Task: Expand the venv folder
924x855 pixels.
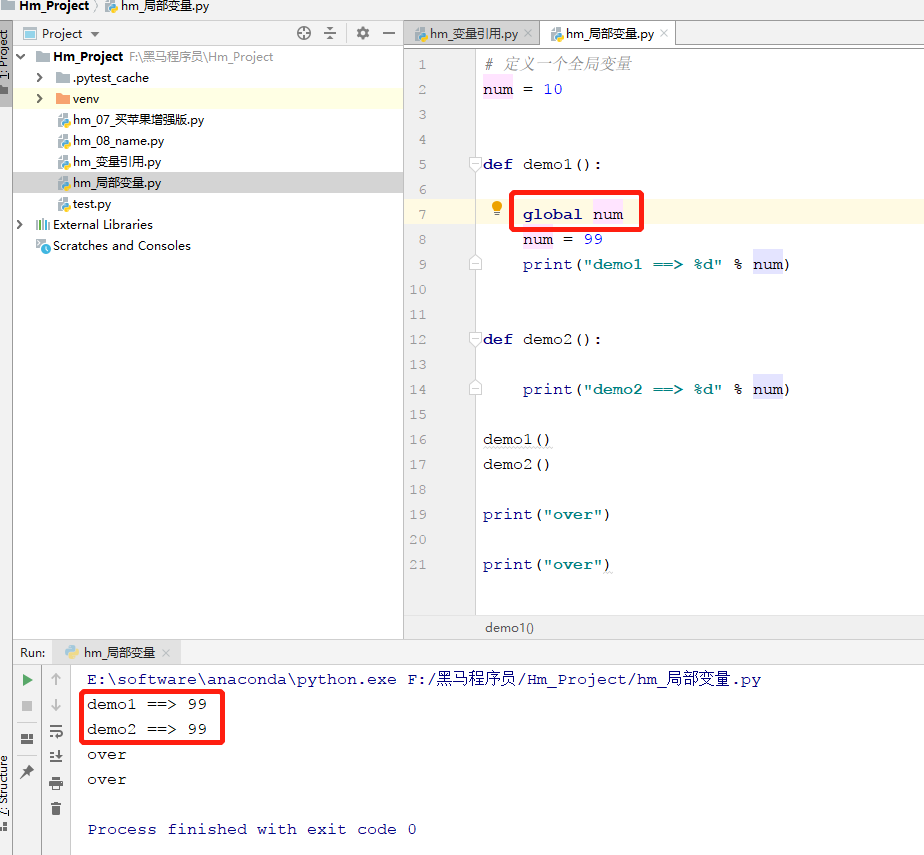Action: coord(41,98)
